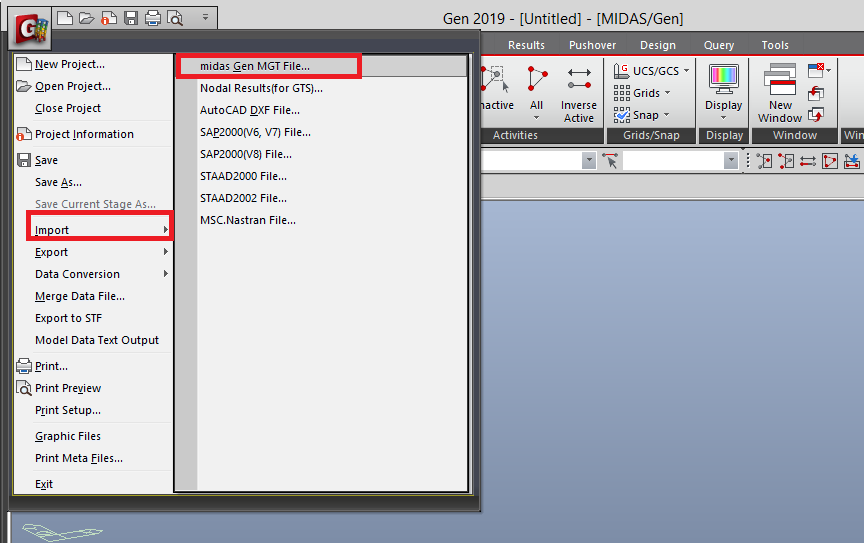Select Merge Data File menu entry
The width and height of the screenshot is (864, 543).
click(x=94, y=296)
